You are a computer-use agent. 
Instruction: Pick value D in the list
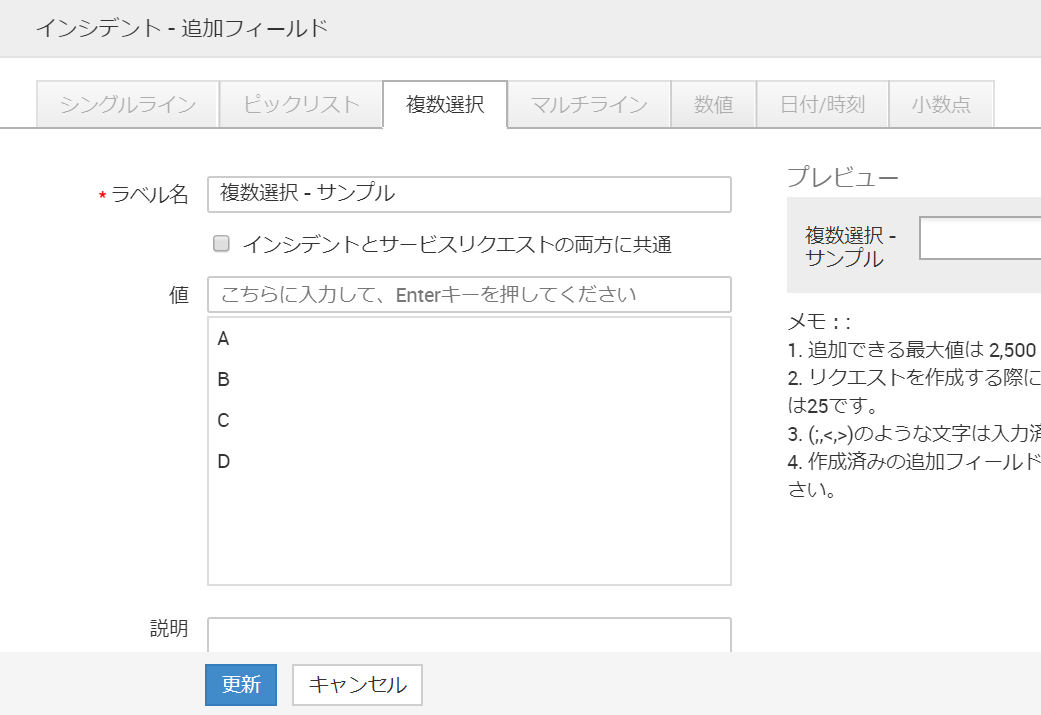(x=223, y=462)
